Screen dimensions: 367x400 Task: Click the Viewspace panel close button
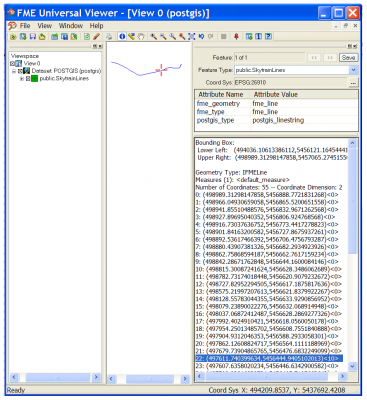coord(100,46)
